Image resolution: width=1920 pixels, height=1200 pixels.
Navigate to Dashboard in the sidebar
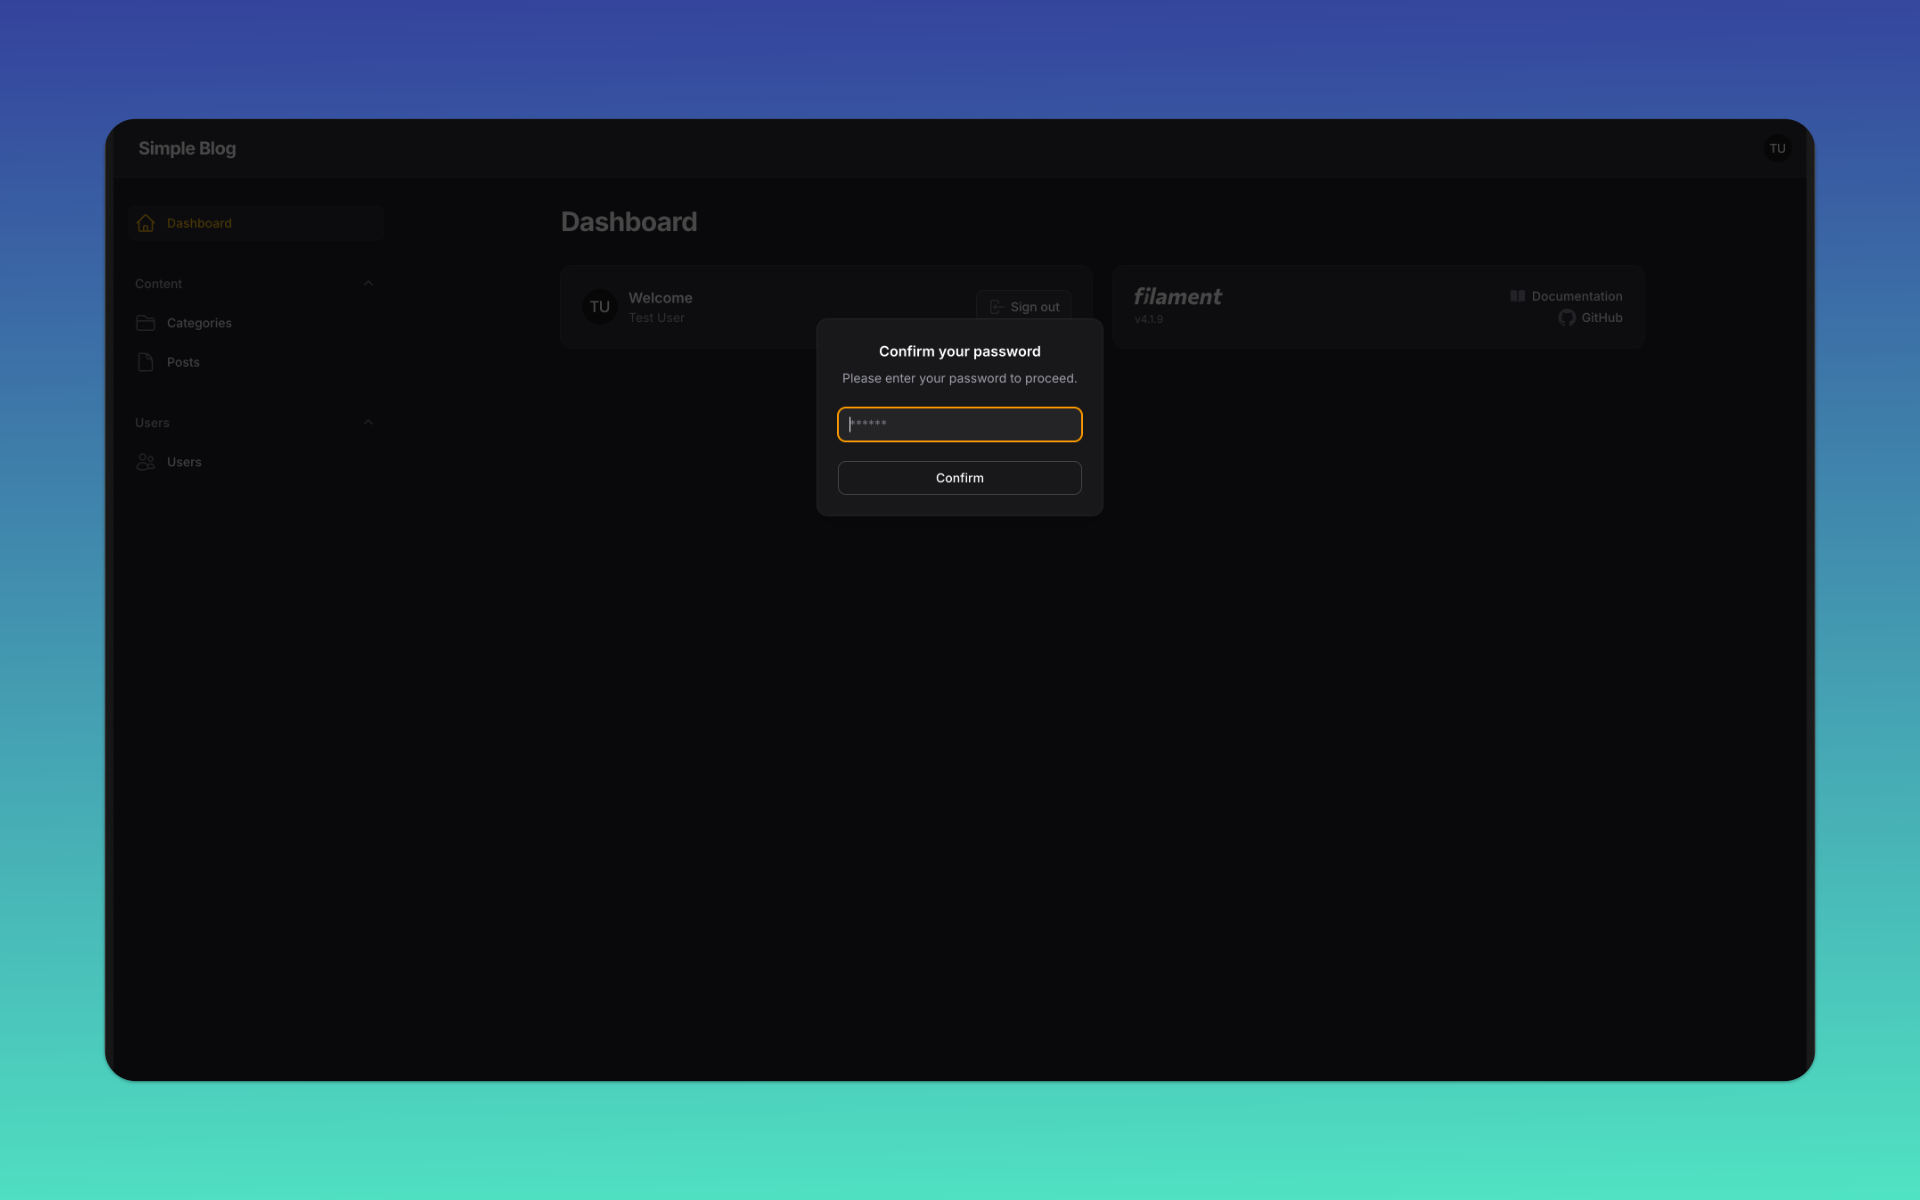point(199,223)
